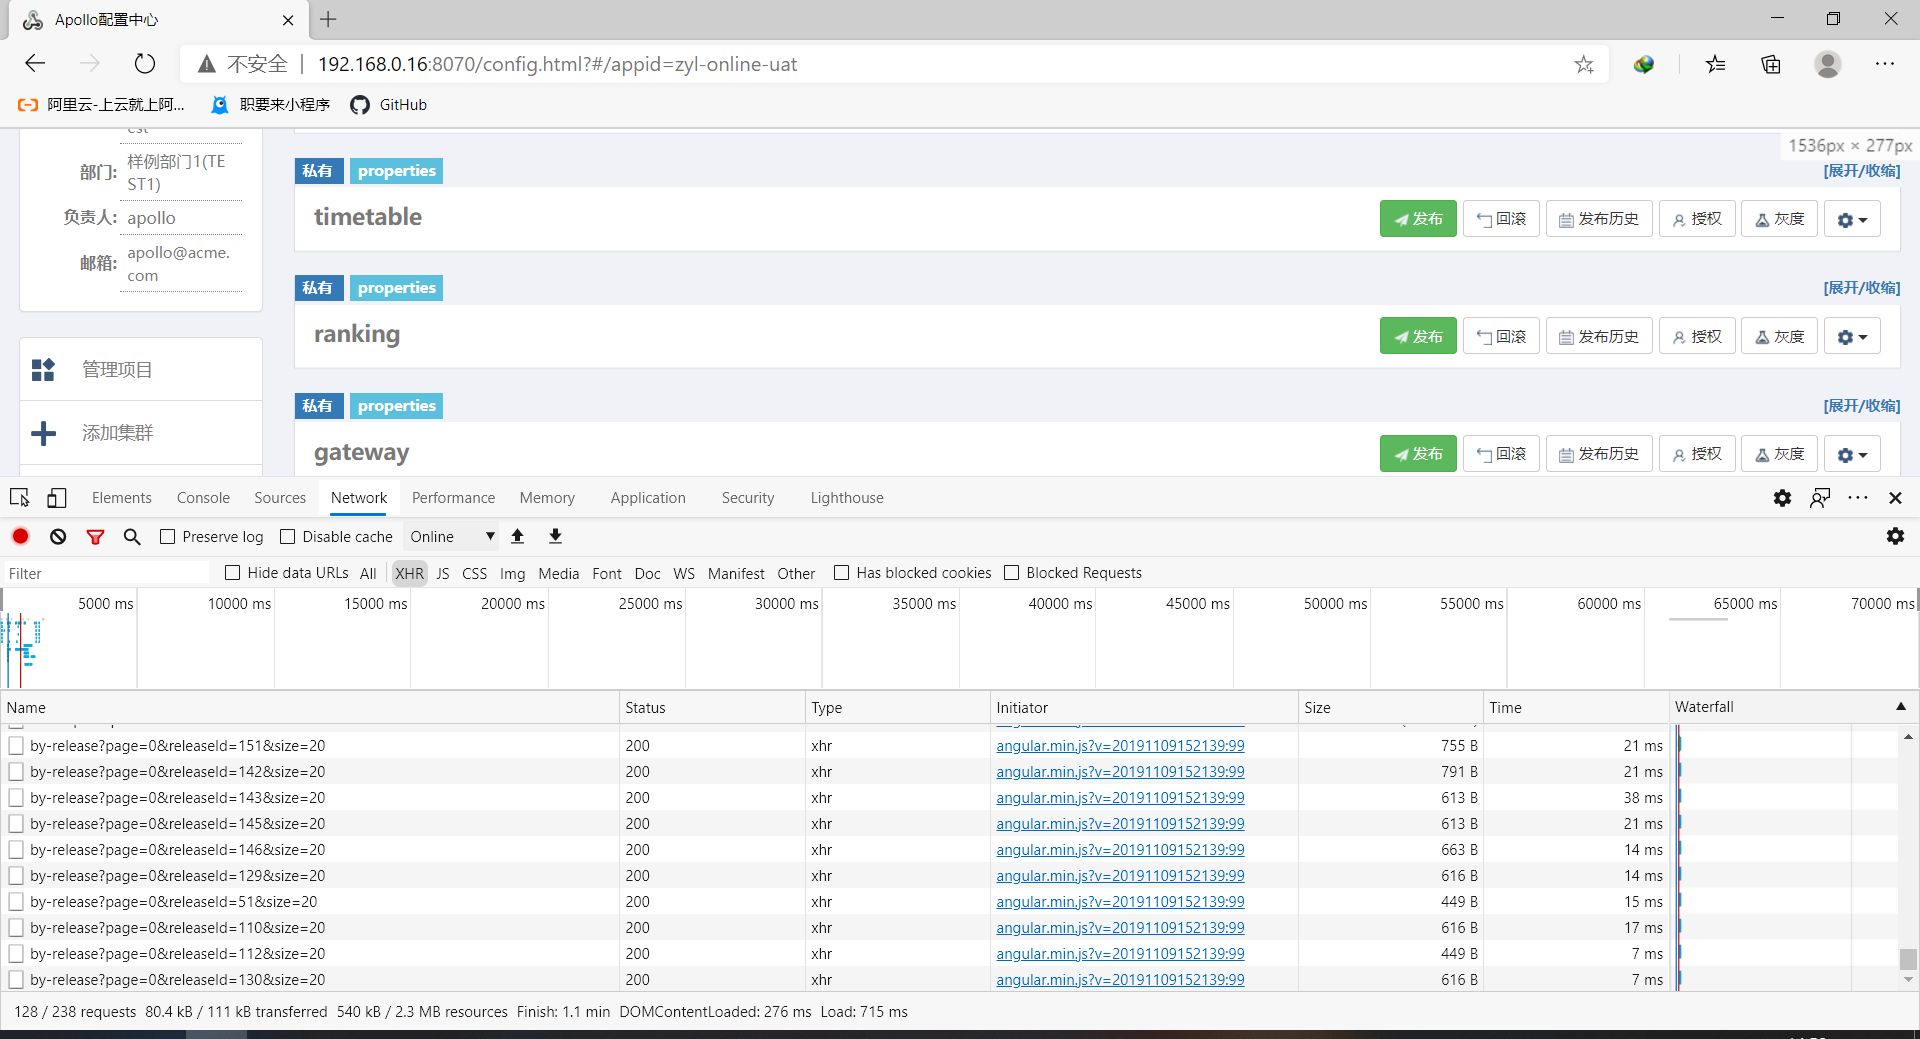Image resolution: width=1920 pixels, height=1039 pixels.
Task: Open the network search magnifier
Action: point(132,537)
